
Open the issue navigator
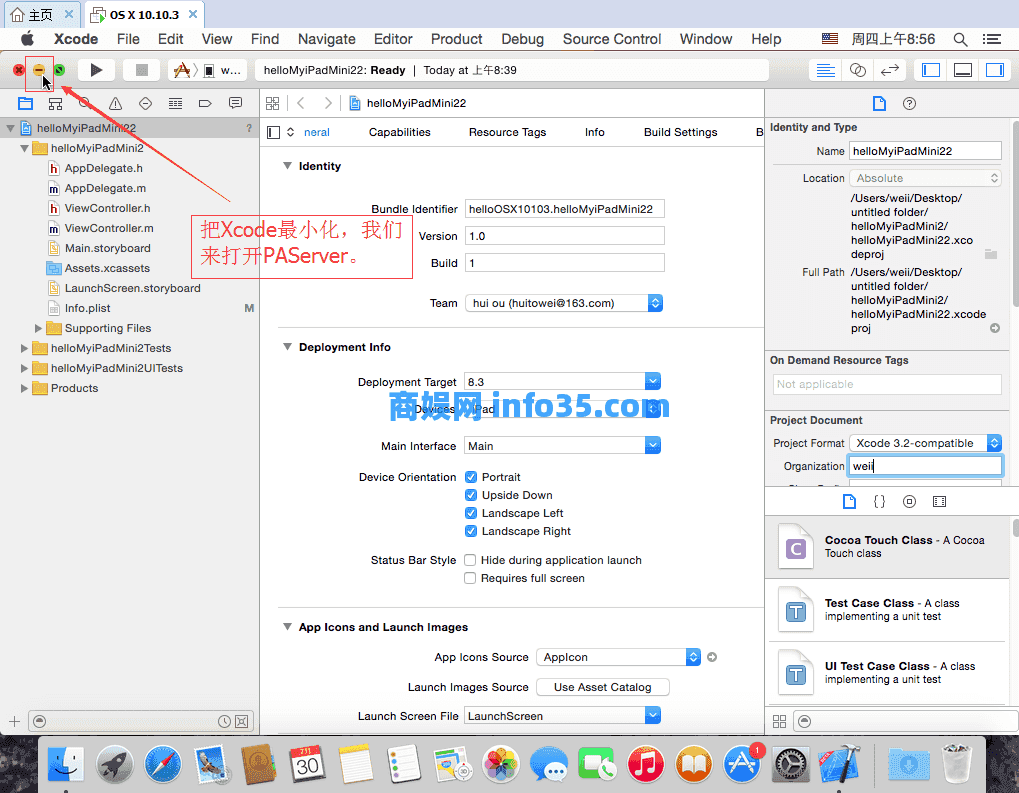pos(115,103)
